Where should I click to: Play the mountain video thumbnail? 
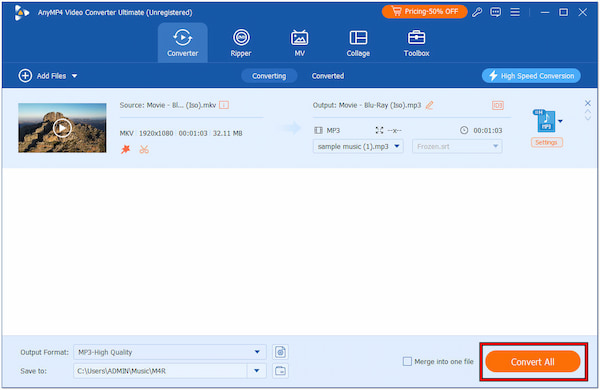(62, 128)
